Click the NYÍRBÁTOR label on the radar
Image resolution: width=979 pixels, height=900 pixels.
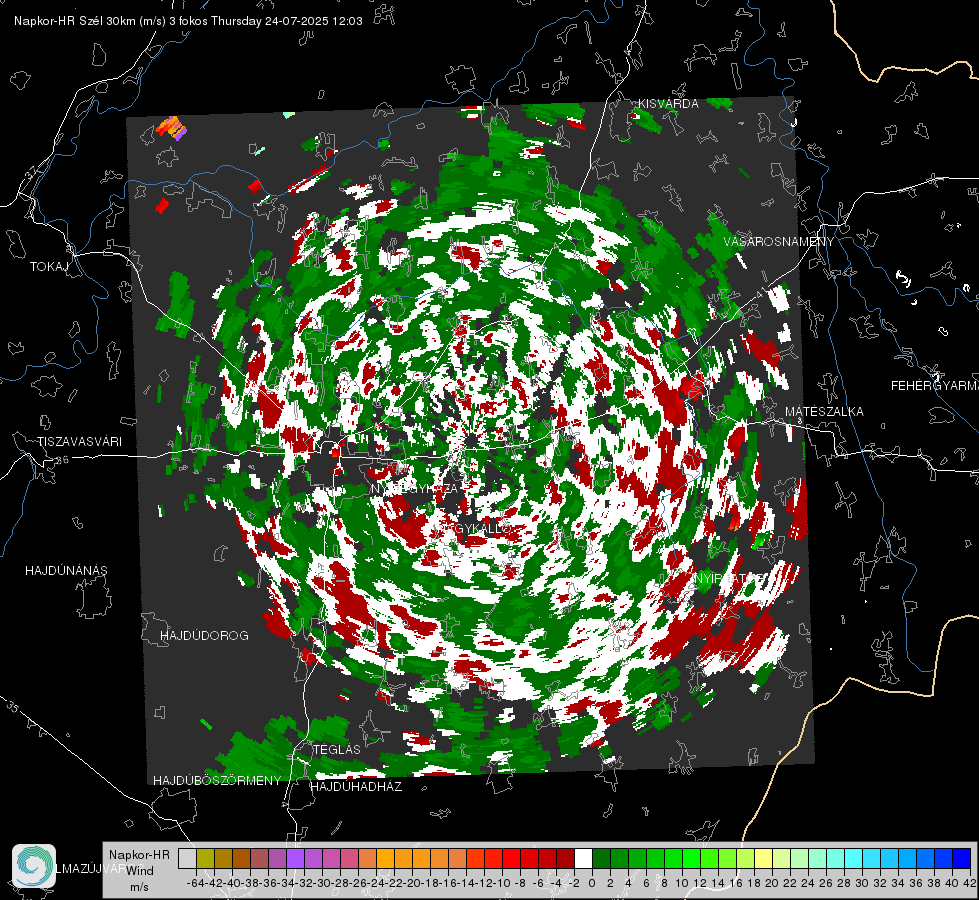[x=727, y=579]
